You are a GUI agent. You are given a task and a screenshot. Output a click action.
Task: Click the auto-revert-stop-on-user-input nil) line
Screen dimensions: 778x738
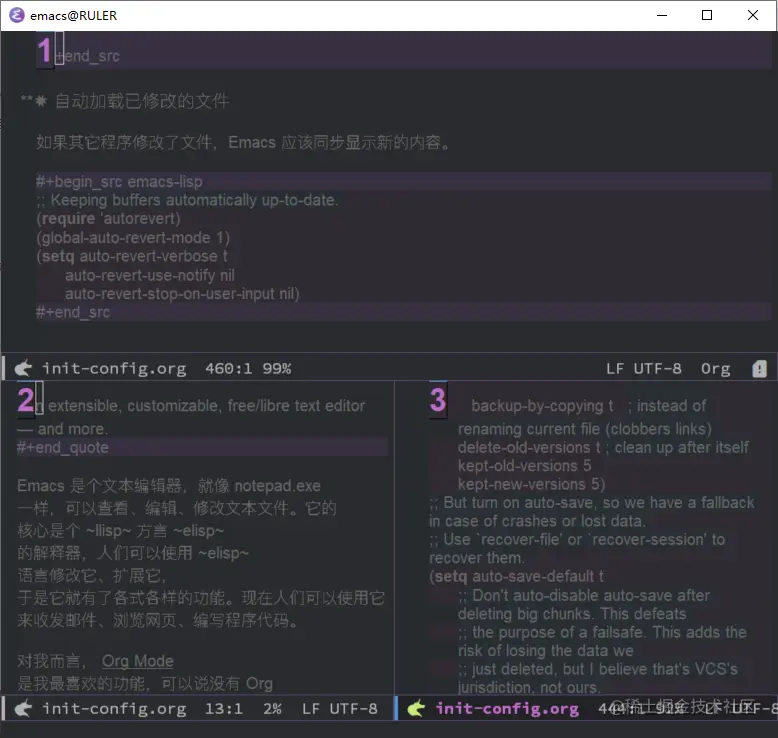click(x=182, y=294)
